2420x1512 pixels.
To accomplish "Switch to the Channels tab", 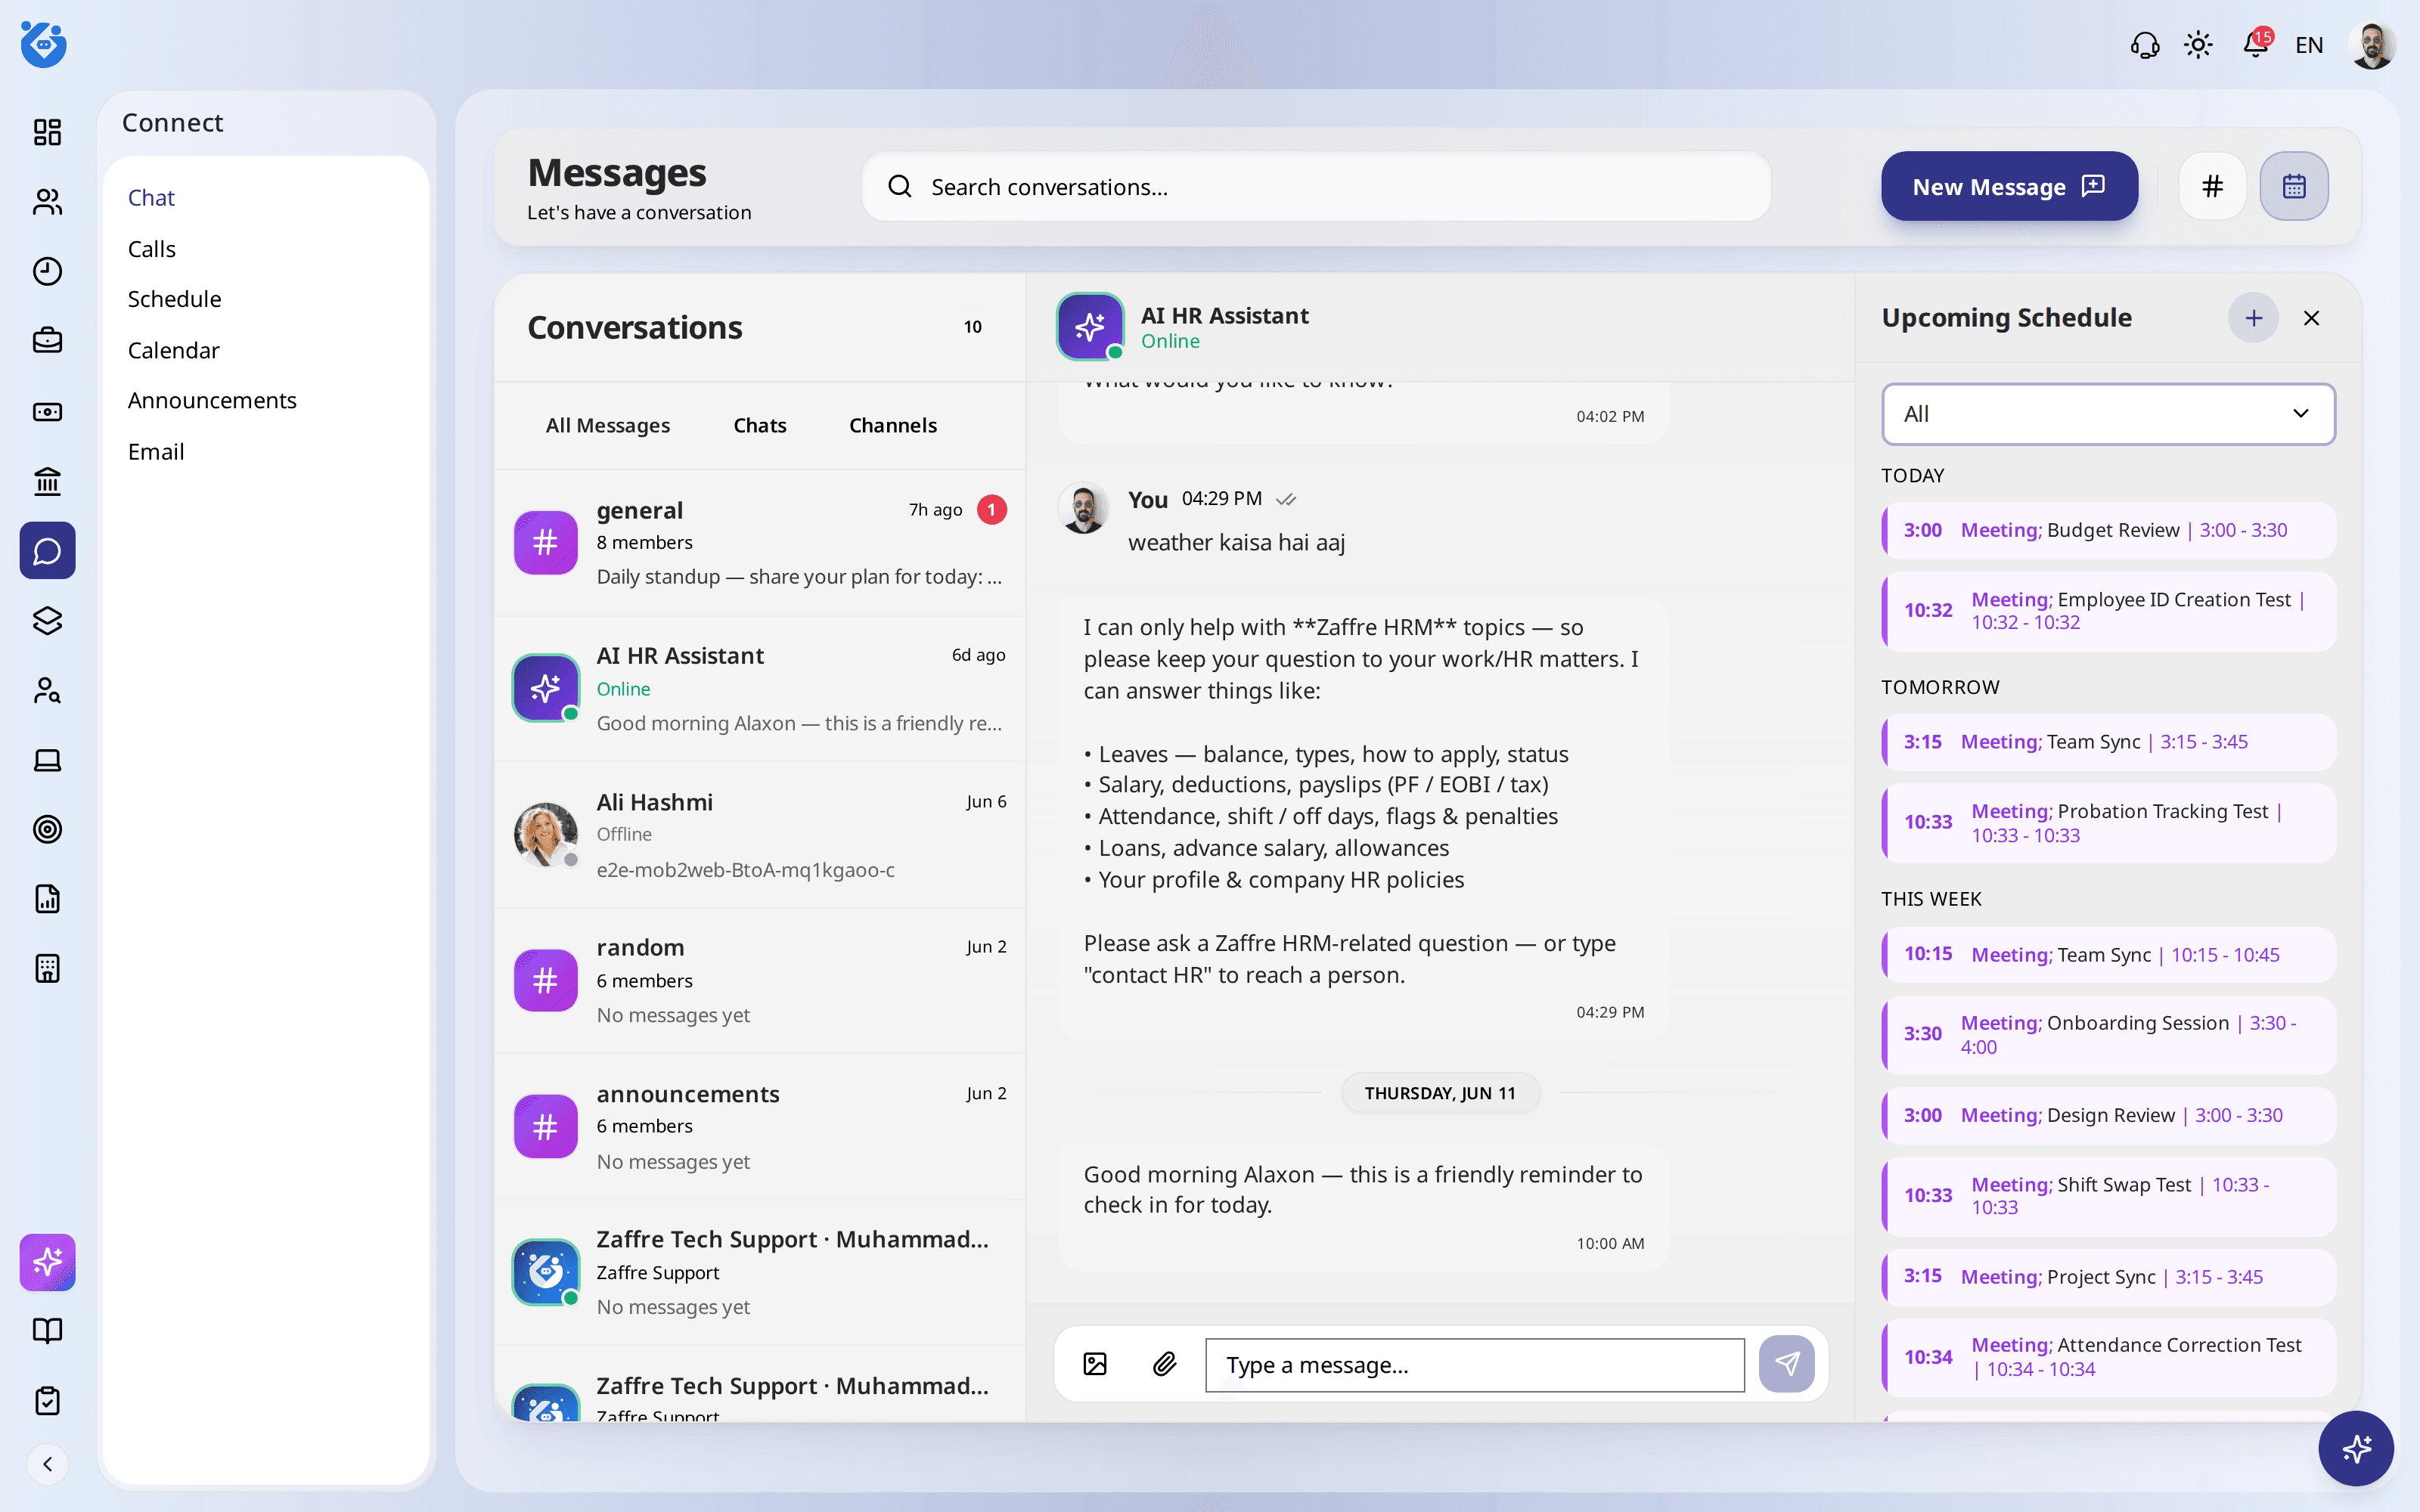I will point(893,425).
